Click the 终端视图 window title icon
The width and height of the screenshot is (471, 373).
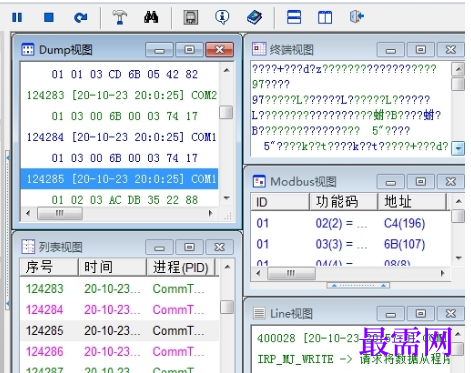(259, 49)
